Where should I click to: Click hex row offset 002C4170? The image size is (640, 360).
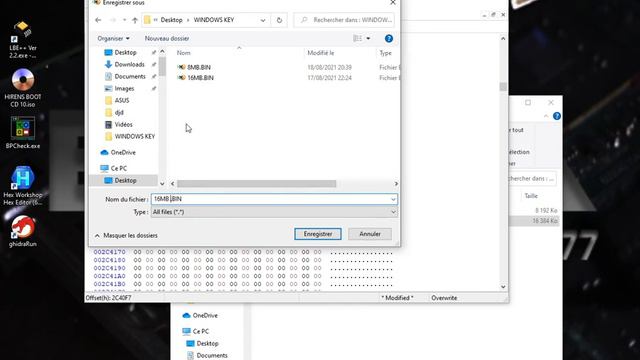click(x=109, y=252)
